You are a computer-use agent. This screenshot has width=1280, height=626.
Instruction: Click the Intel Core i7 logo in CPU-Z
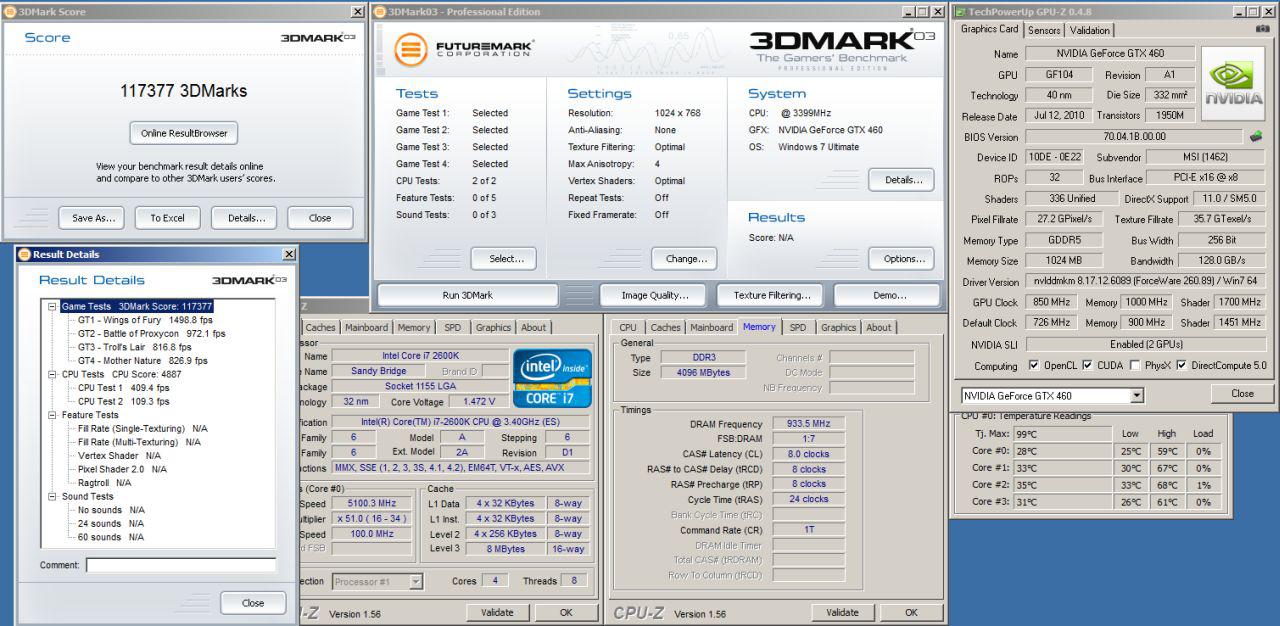pyautogui.click(x=551, y=378)
